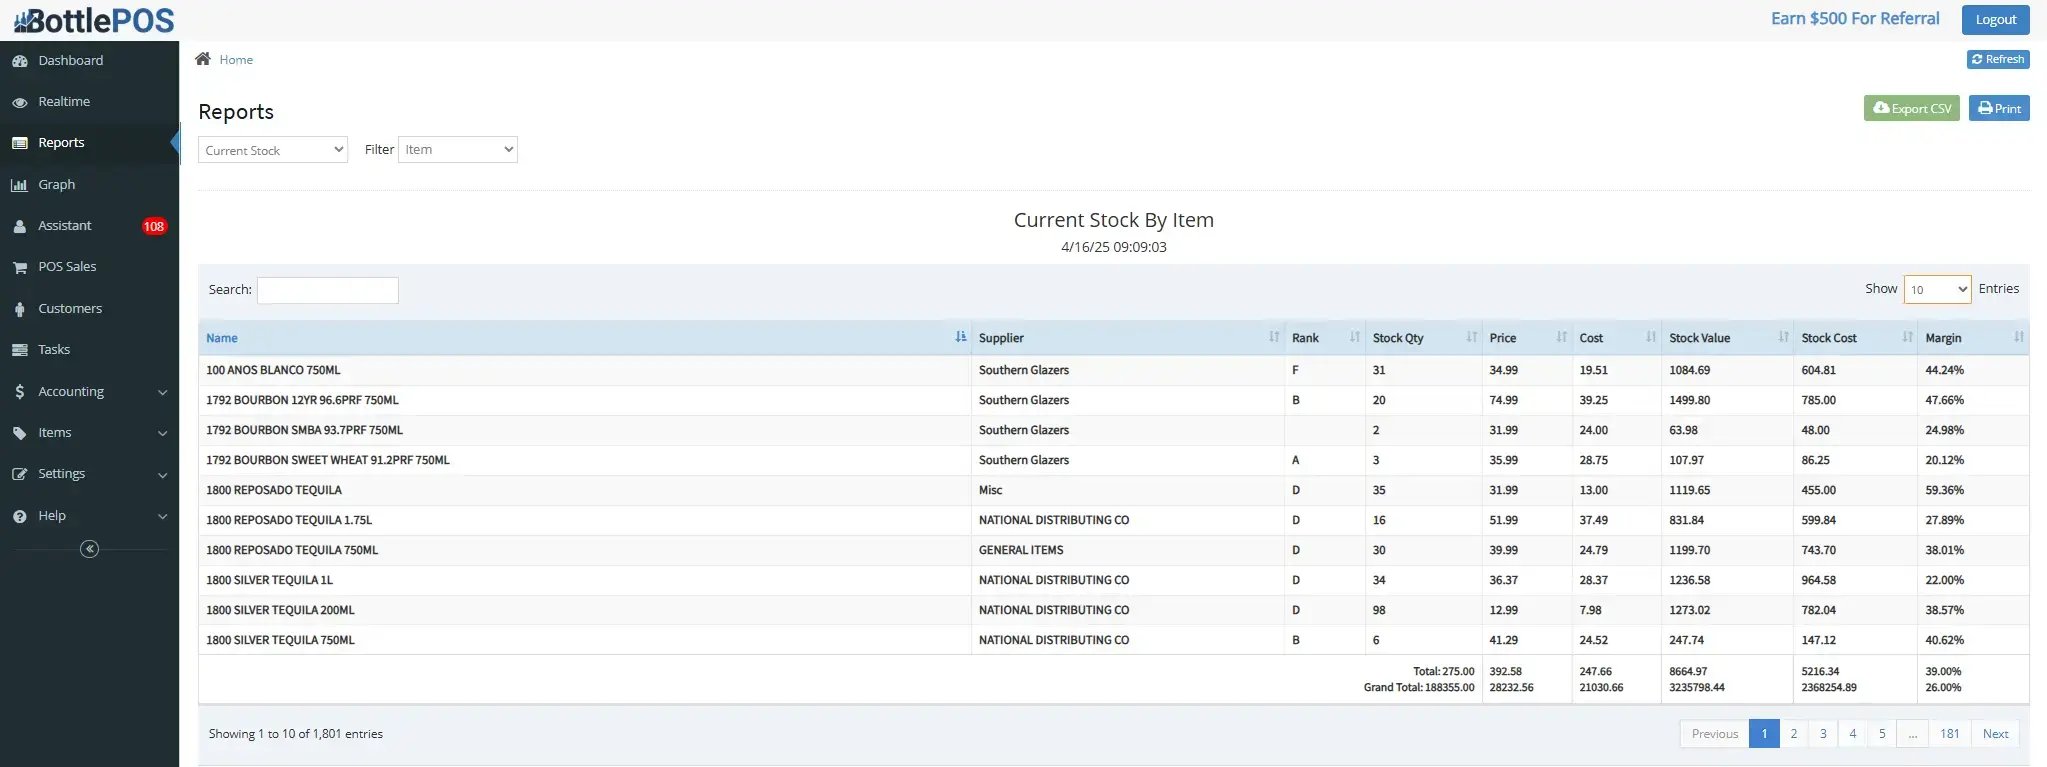The height and width of the screenshot is (767, 2047).
Task: Open Dashboard from the sidebar menu
Action: pyautogui.click(x=71, y=61)
